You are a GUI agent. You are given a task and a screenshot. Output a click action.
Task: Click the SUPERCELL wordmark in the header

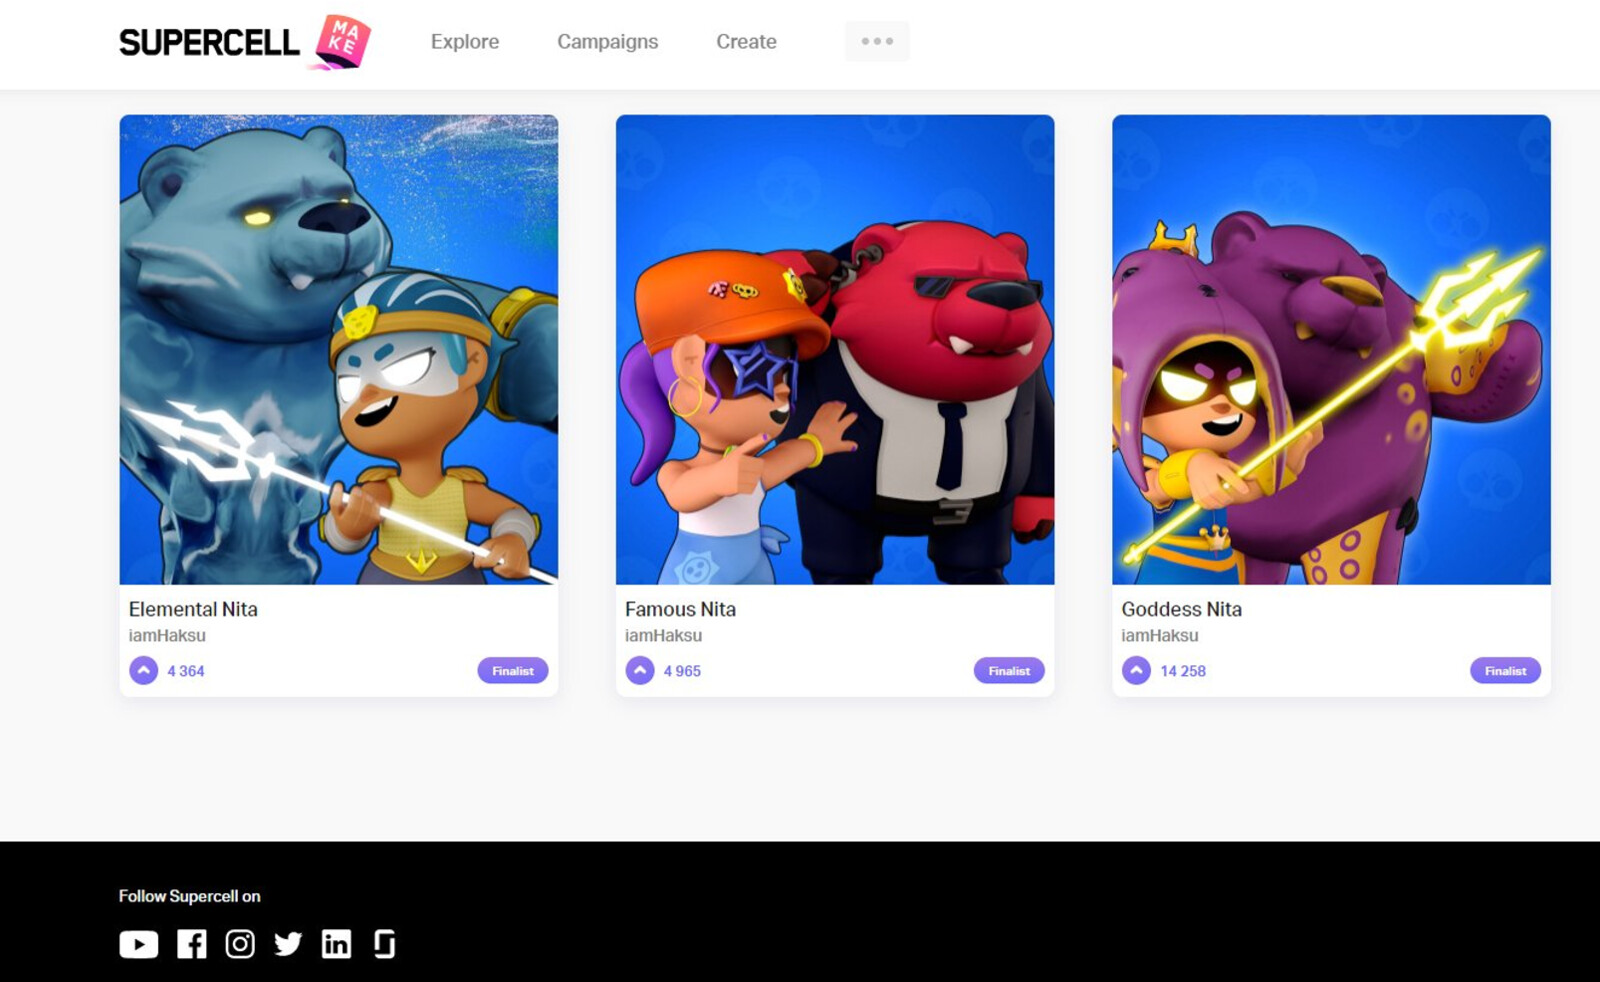coord(209,42)
